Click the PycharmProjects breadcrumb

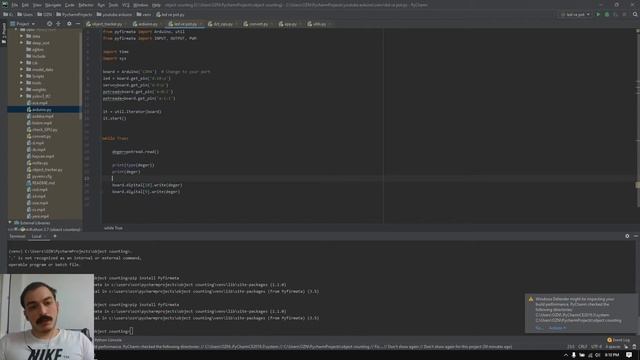point(74,14)
